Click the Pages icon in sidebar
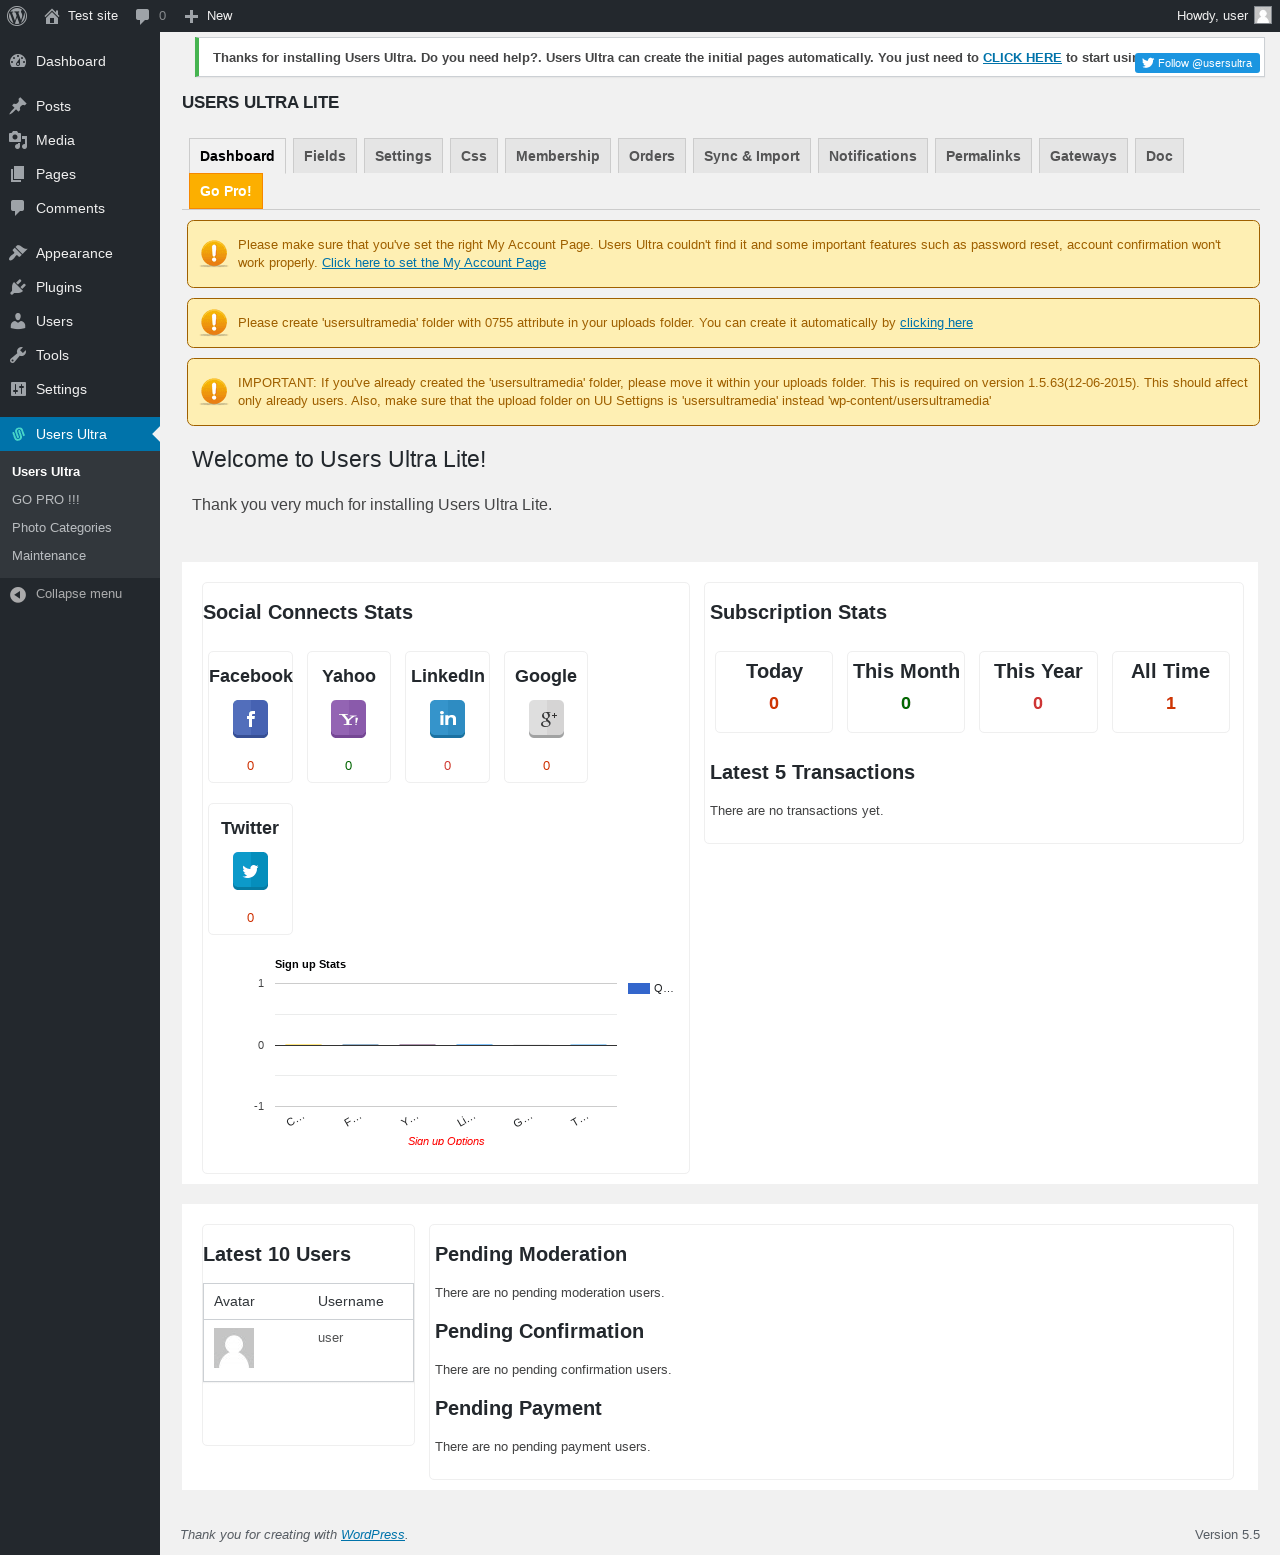This screenshot has width=1280, height=1555. (x=18, y=174)
